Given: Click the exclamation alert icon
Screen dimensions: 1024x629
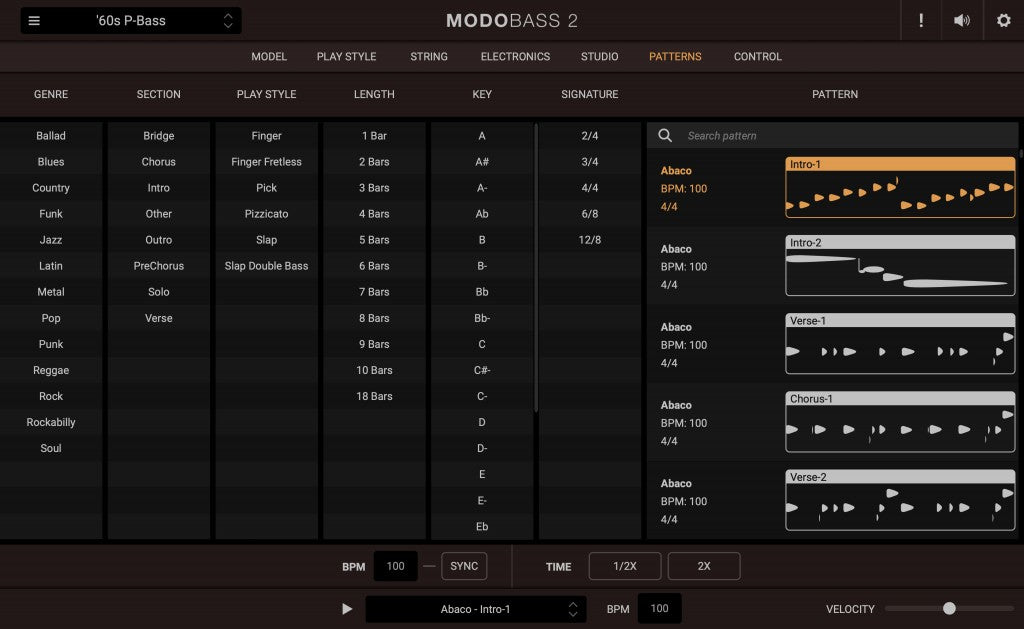Looking at the screenshot, I should (921, 20).
